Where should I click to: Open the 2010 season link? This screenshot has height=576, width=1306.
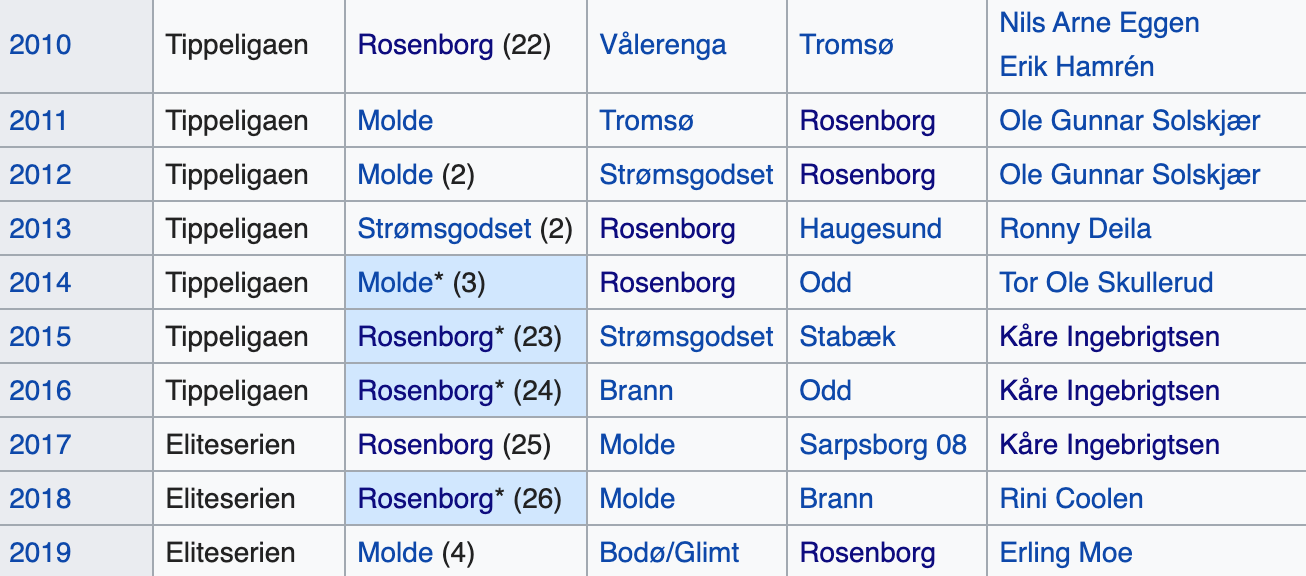[x=40, y=45]
